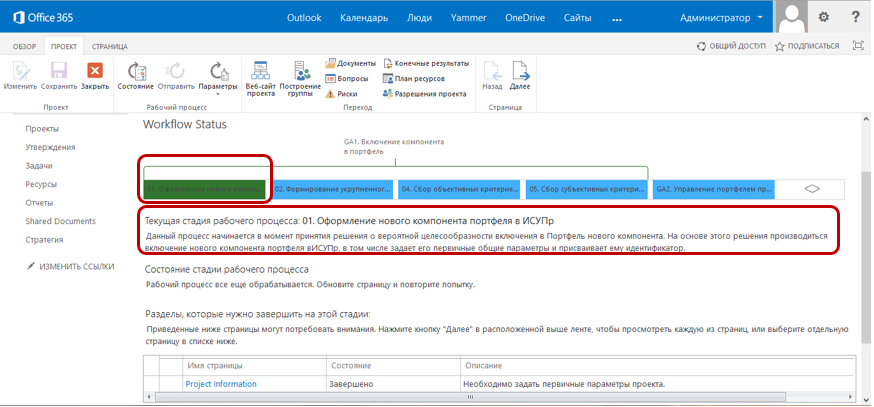Click the Построение группы icon
This screenshot has height=407, width=874.
click(302, 71)
